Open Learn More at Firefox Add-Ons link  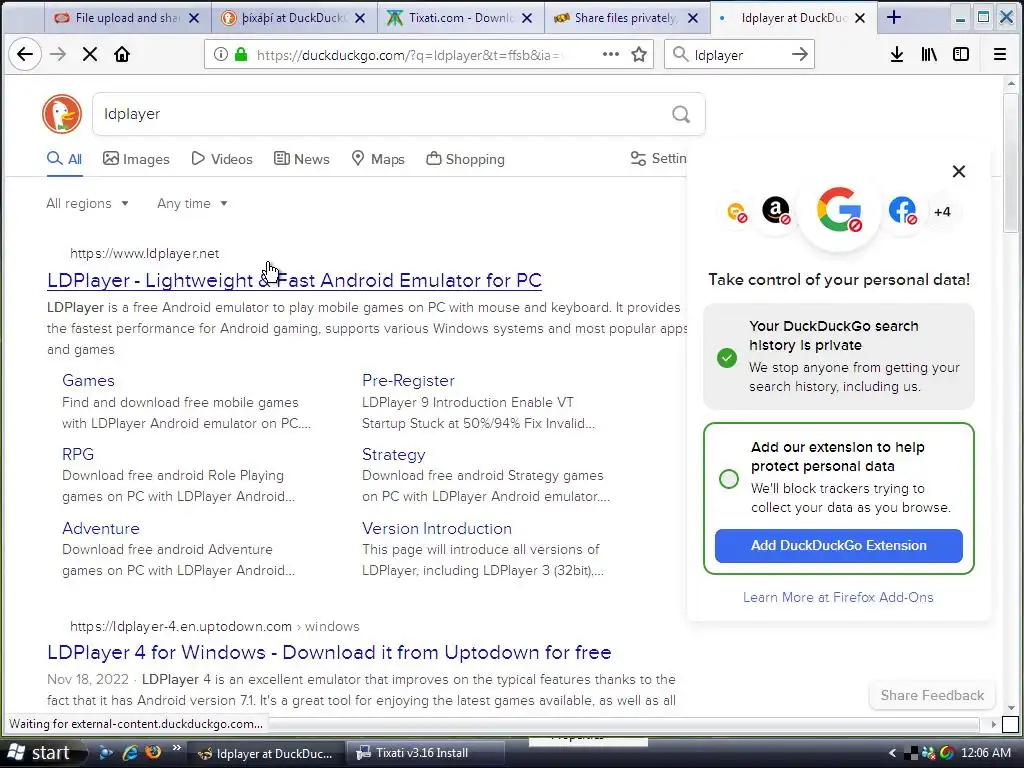click(x=838, y=597)
